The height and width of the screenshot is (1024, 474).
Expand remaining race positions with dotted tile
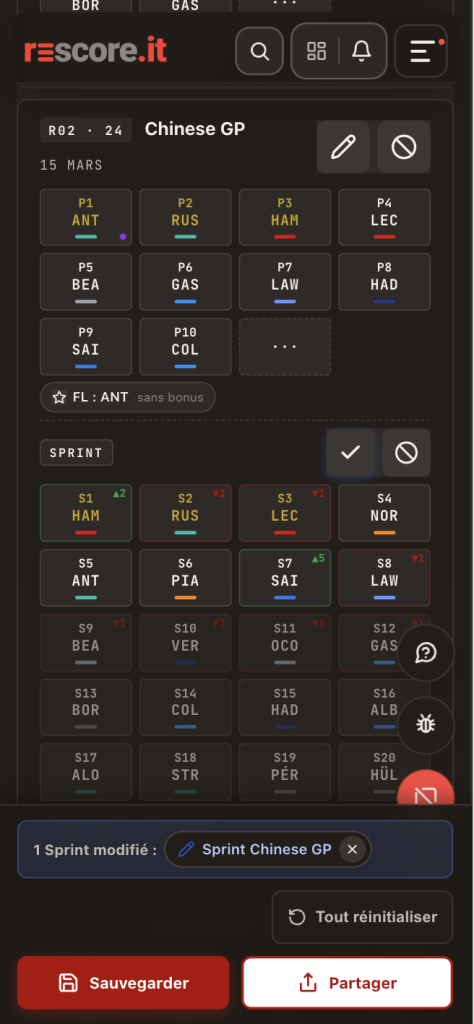[285, 347]
